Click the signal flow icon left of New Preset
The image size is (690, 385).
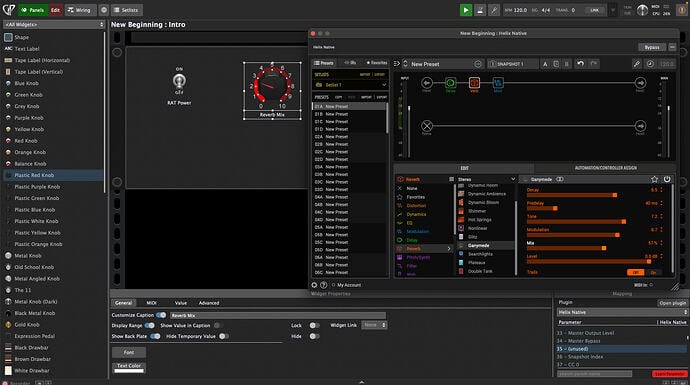(396, 64)
